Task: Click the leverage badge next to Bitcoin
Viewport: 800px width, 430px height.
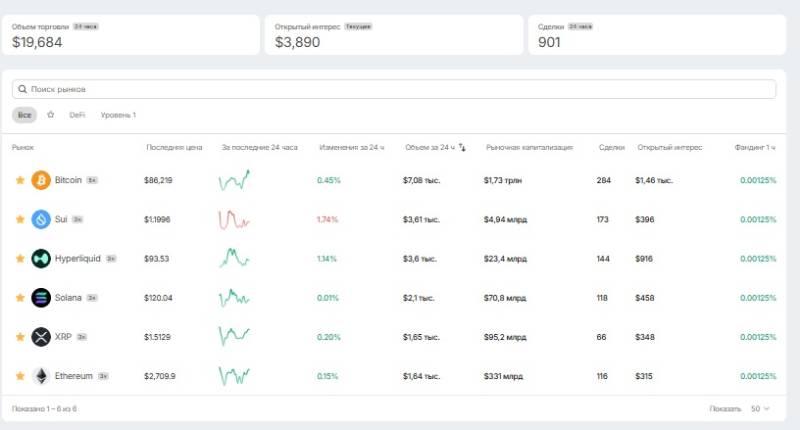Action: [92, 181]
